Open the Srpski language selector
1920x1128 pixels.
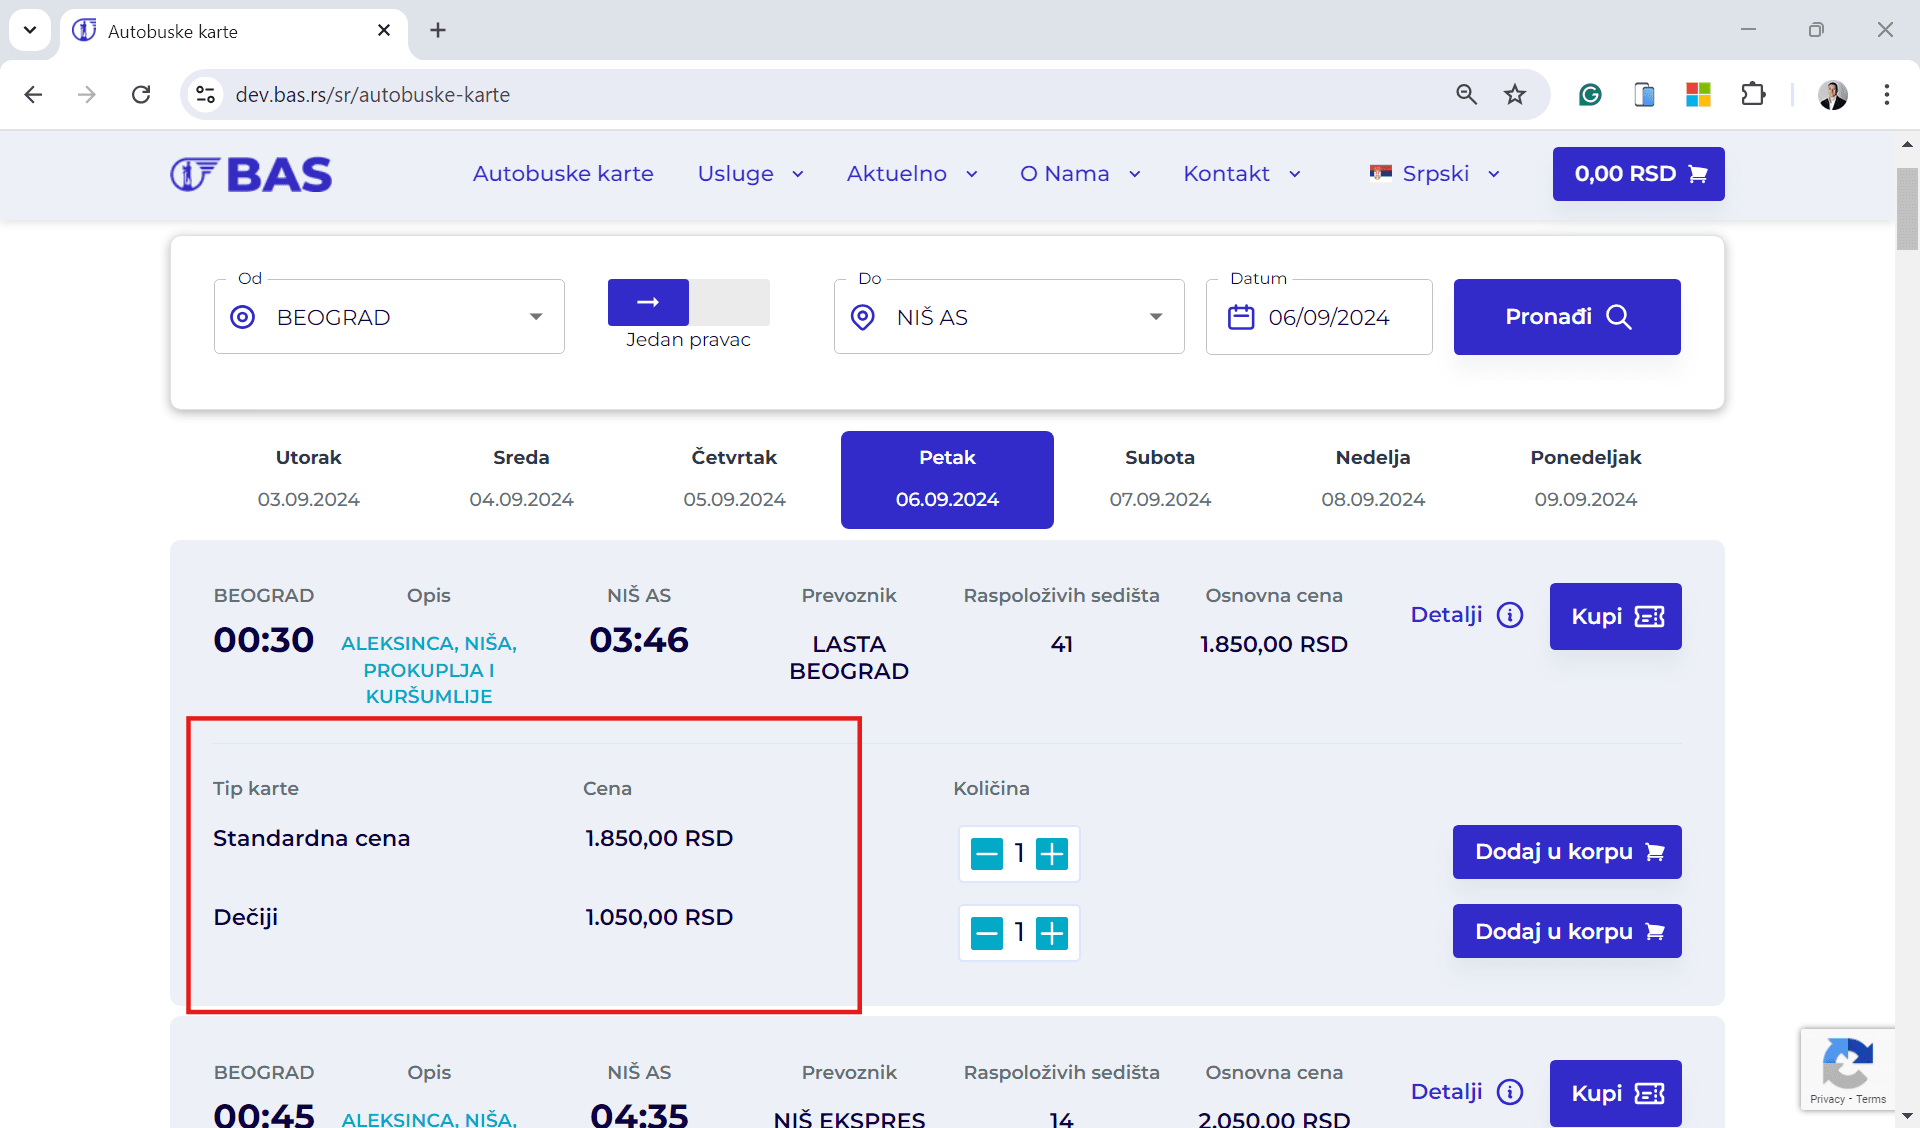(1435, 174)
